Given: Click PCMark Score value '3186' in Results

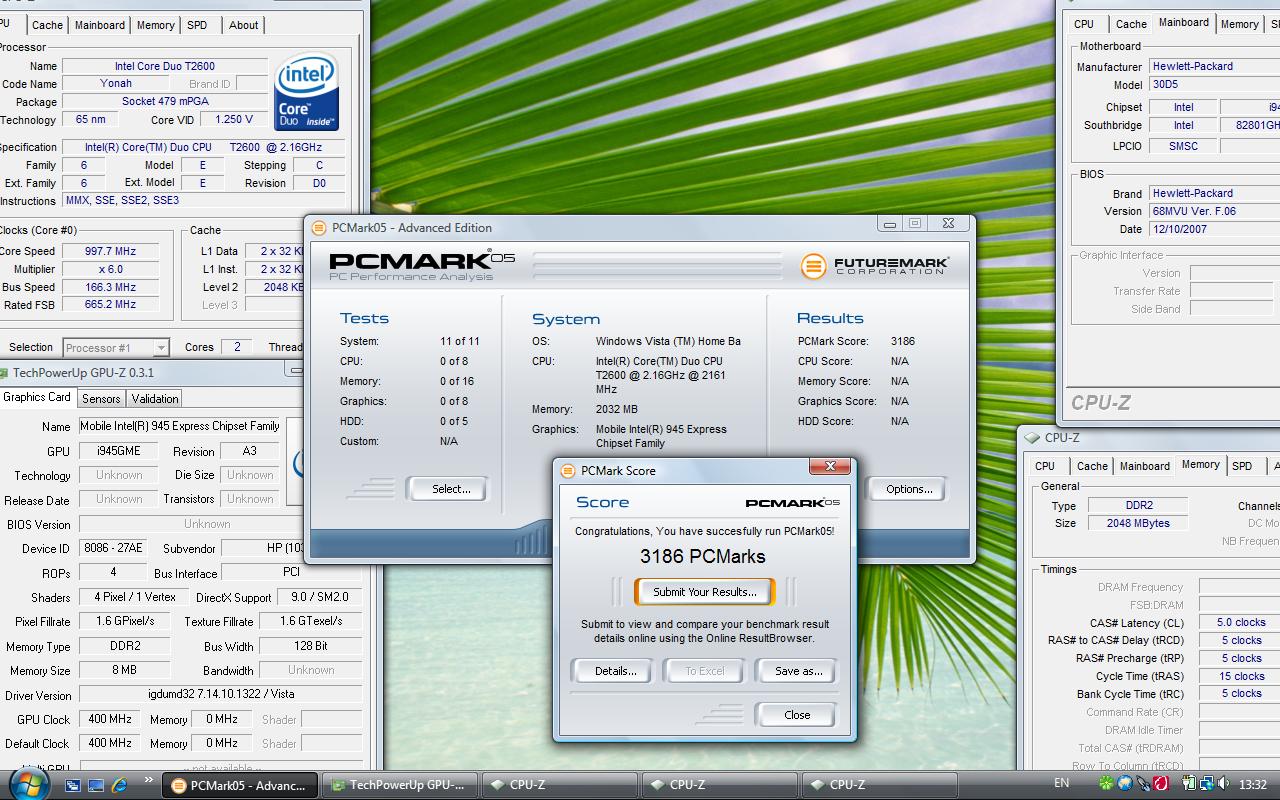Looking at the screenshot, I should (x=903, y=341).
